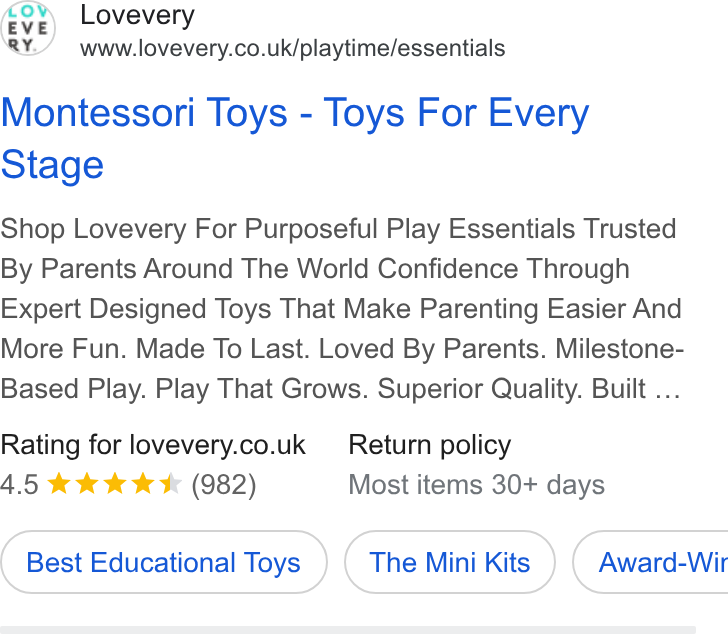The width and height of the screenshot is (728, 634).
Task: Open the lovevery.co.uk/playtime/essentials URL
Action: tap(292, 49)
